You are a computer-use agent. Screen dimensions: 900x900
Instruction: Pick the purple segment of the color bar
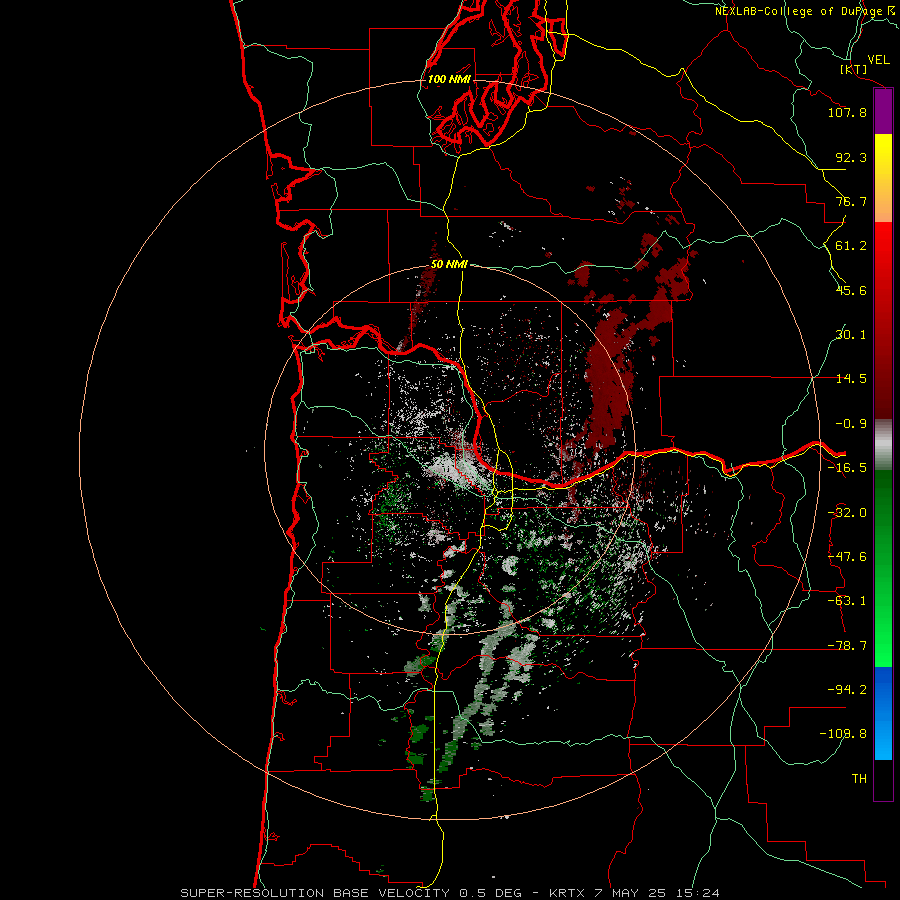coord(883,112)
